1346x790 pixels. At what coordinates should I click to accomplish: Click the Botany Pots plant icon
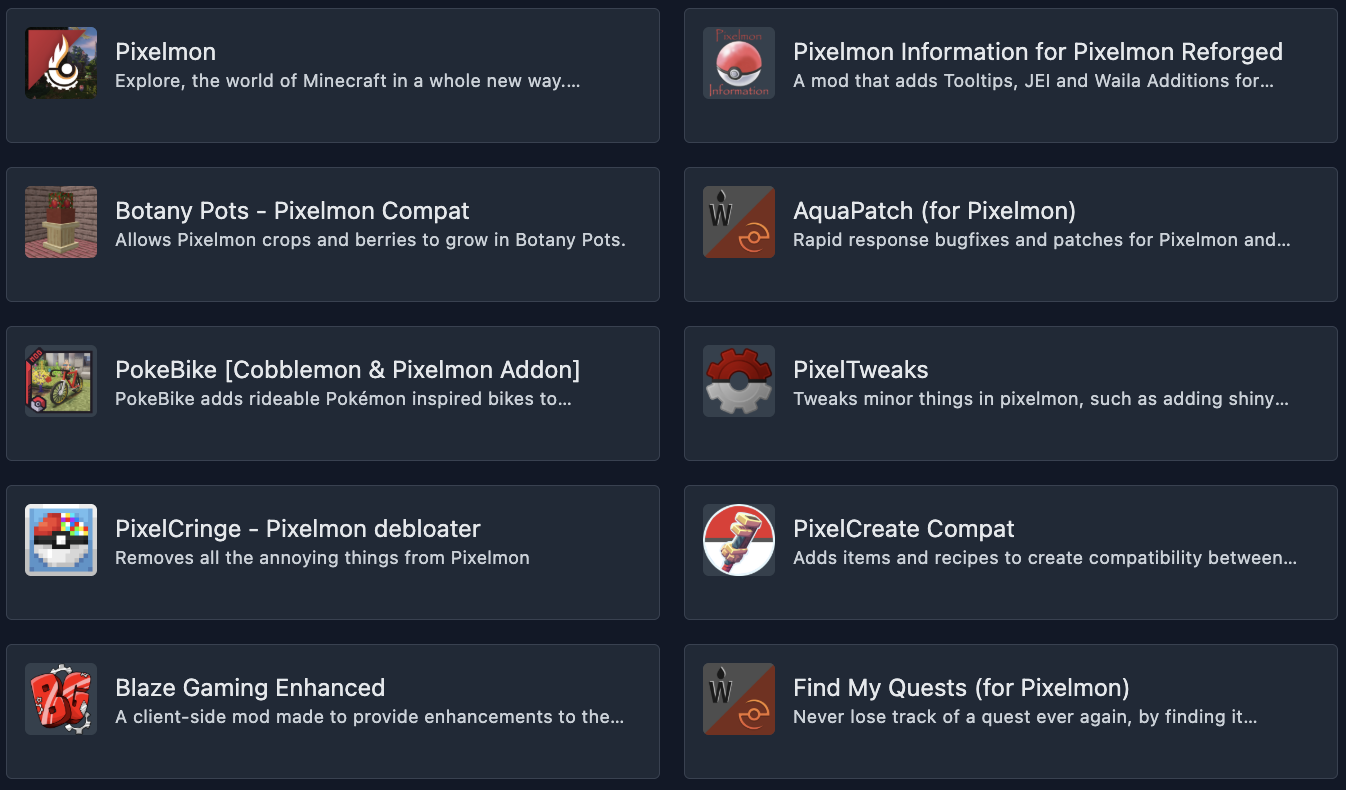(61, 222)
